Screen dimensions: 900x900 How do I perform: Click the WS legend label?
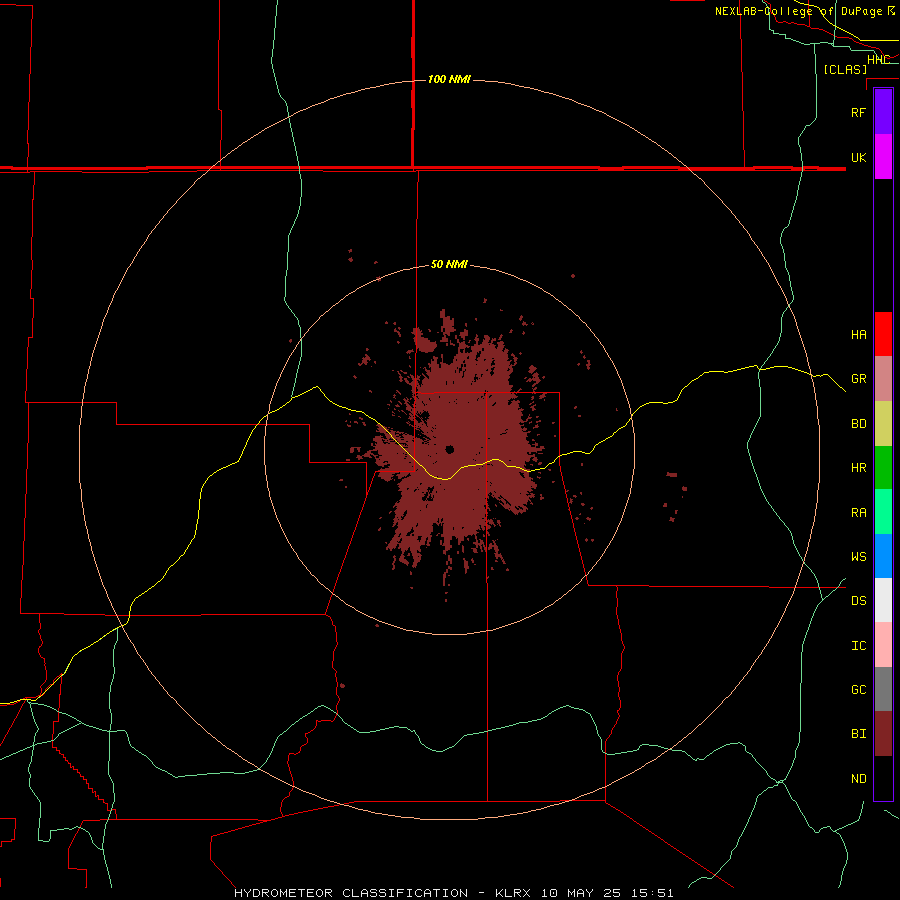[858, 557]
